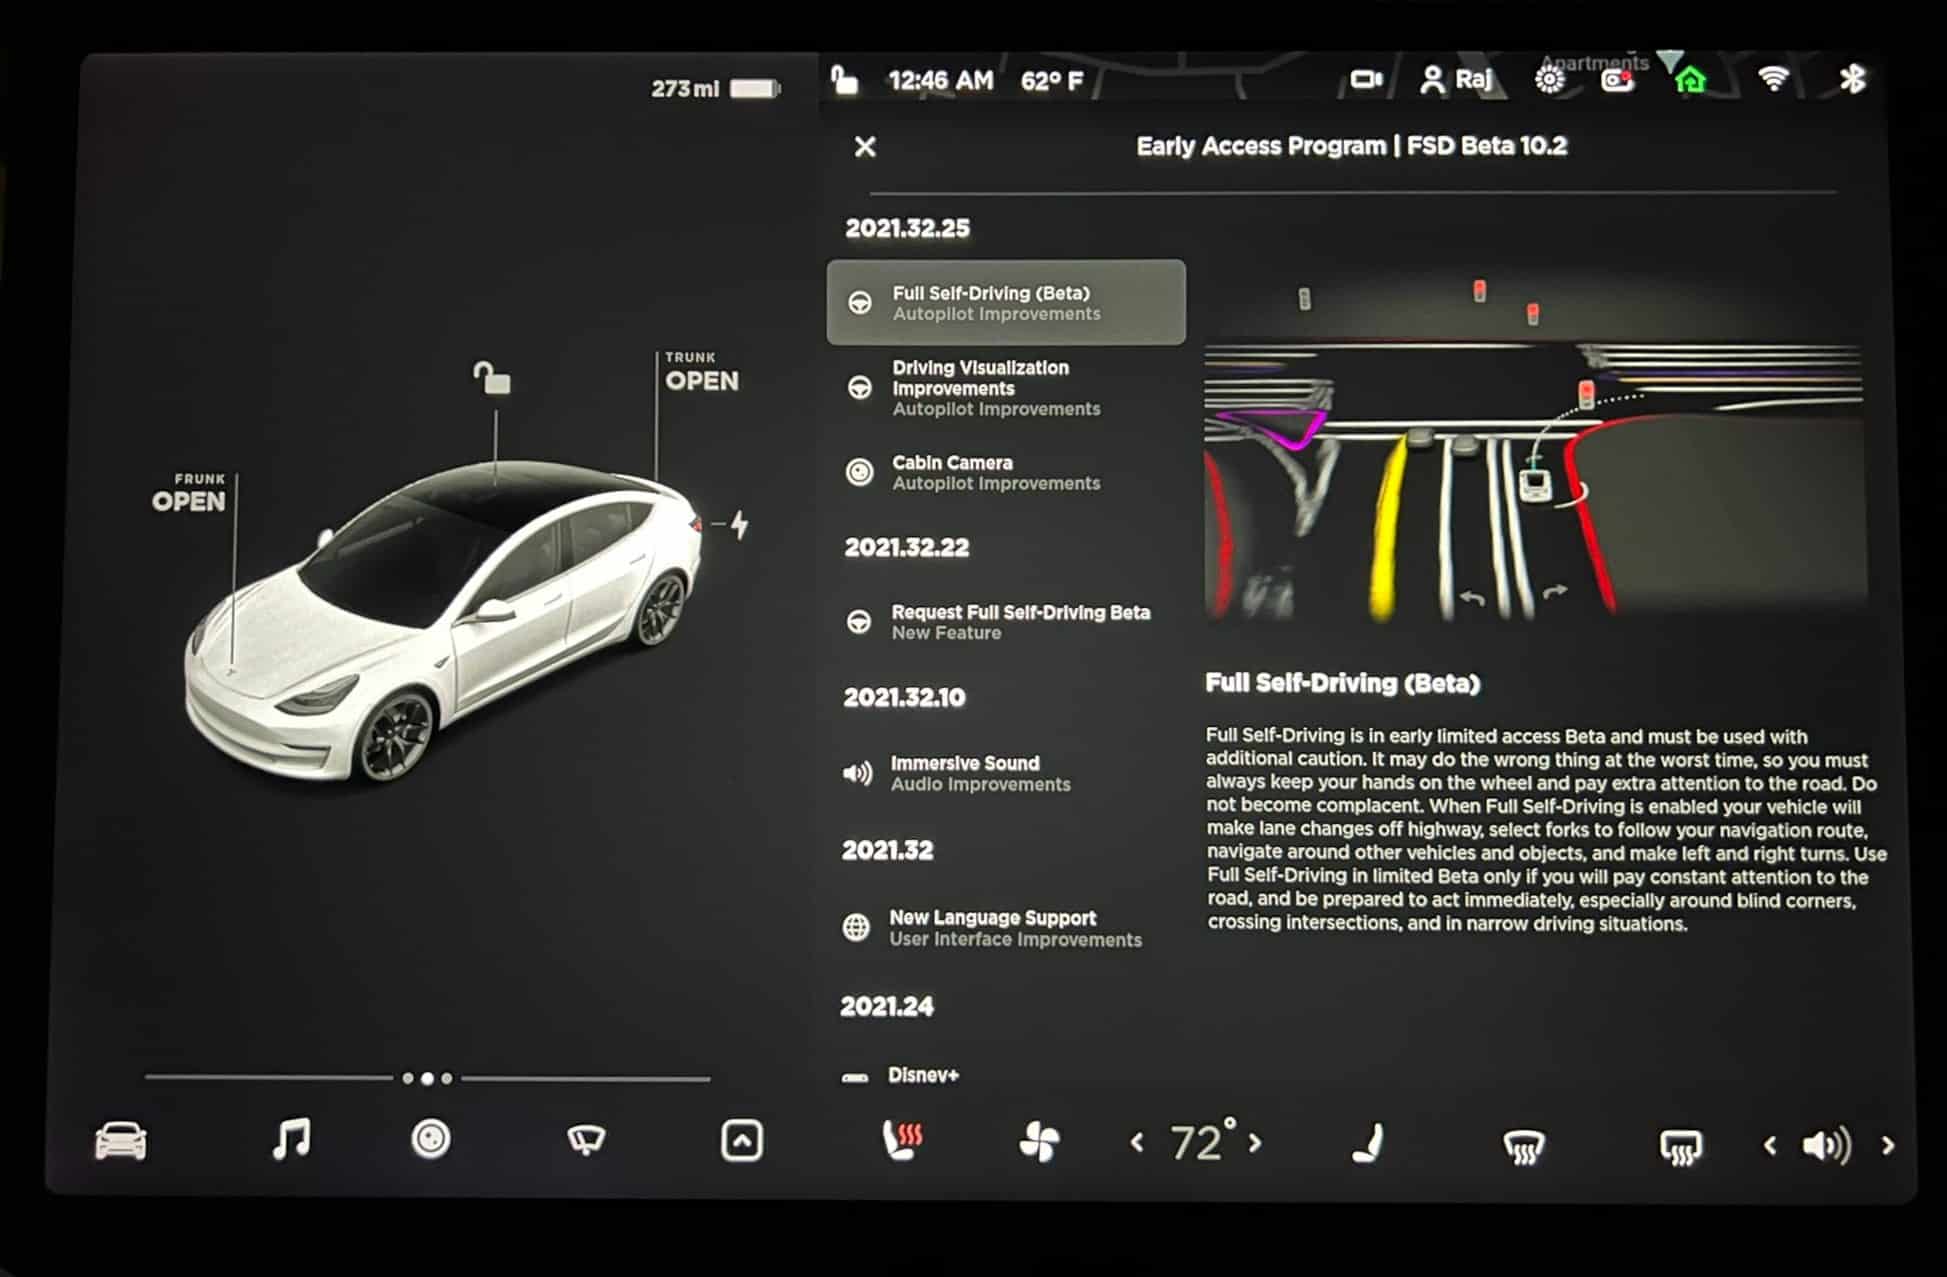The image size is (1947, 1277).
Task: Tap the windshield wiper icon
Action: (586, 1140)
